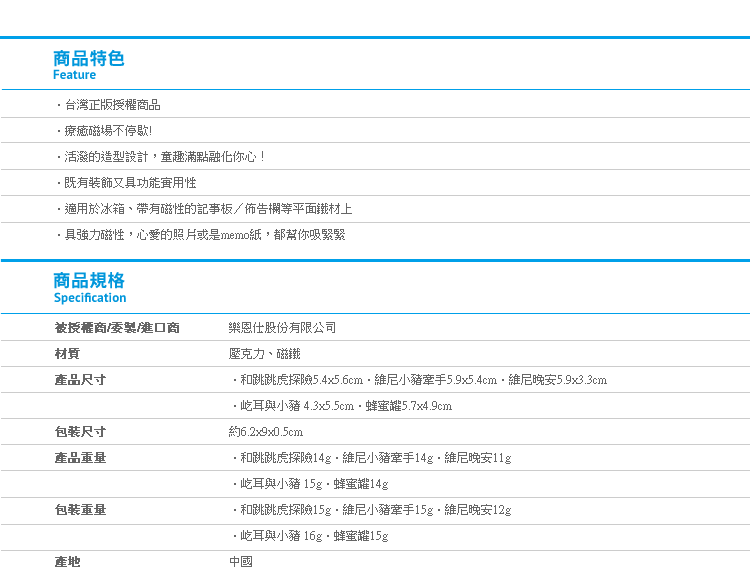Select the blue Feature subtitle text
This screenshot has height=578, width=750.
click(75, 75)
